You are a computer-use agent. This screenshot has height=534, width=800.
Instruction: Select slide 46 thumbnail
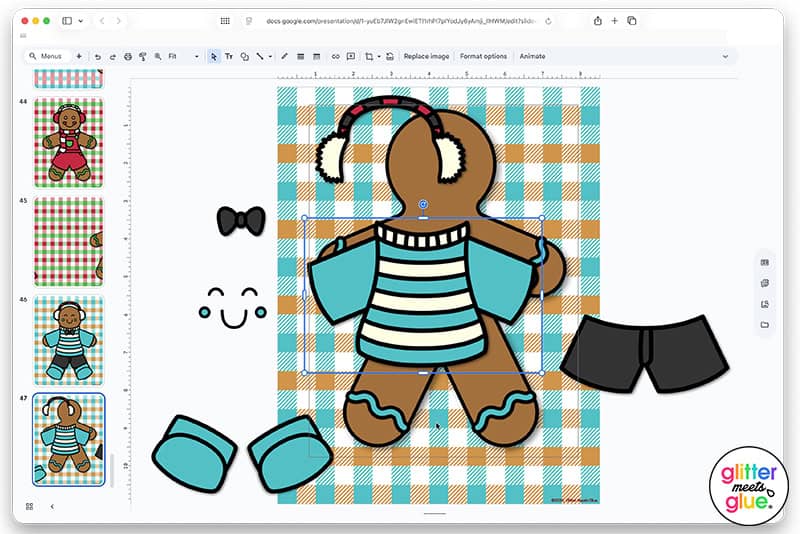(68, 341)
